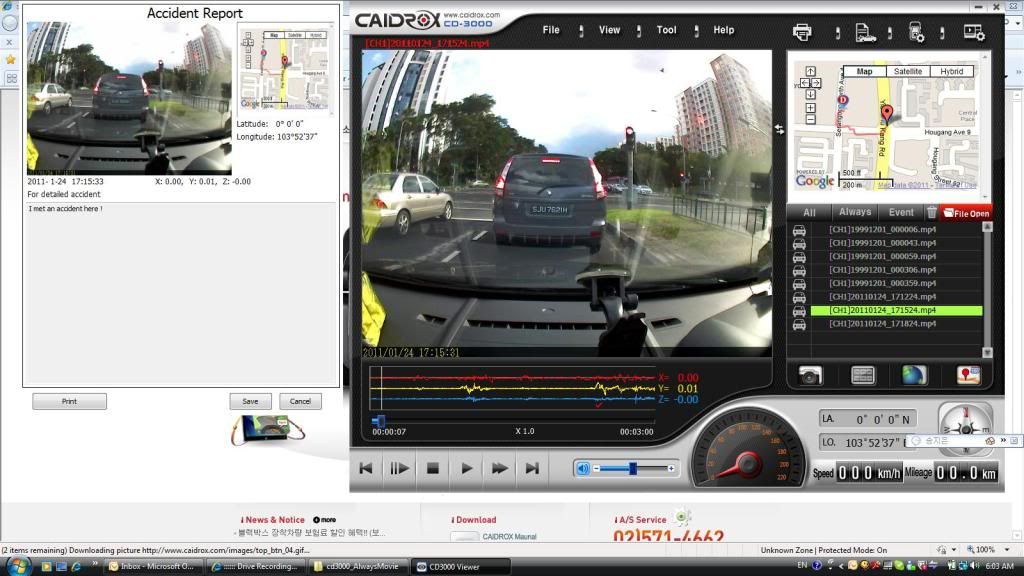
Task: Click the red location pin on the map
Action: tap(886, 114)
